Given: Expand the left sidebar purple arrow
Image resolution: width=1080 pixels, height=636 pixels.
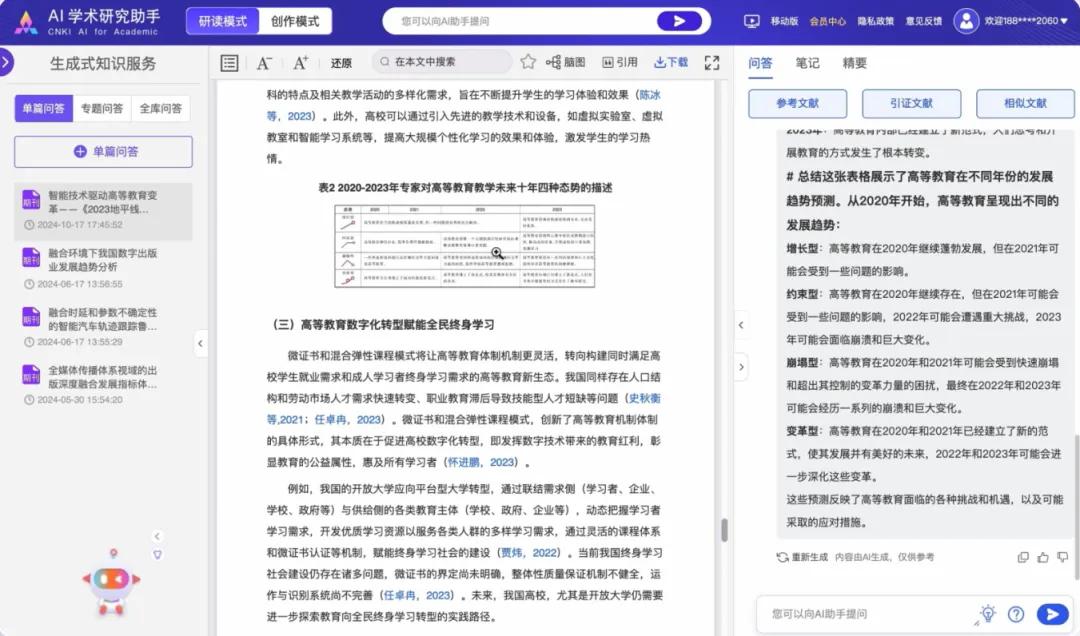Looking at the screenshot, I should click(x=6, y=62).
